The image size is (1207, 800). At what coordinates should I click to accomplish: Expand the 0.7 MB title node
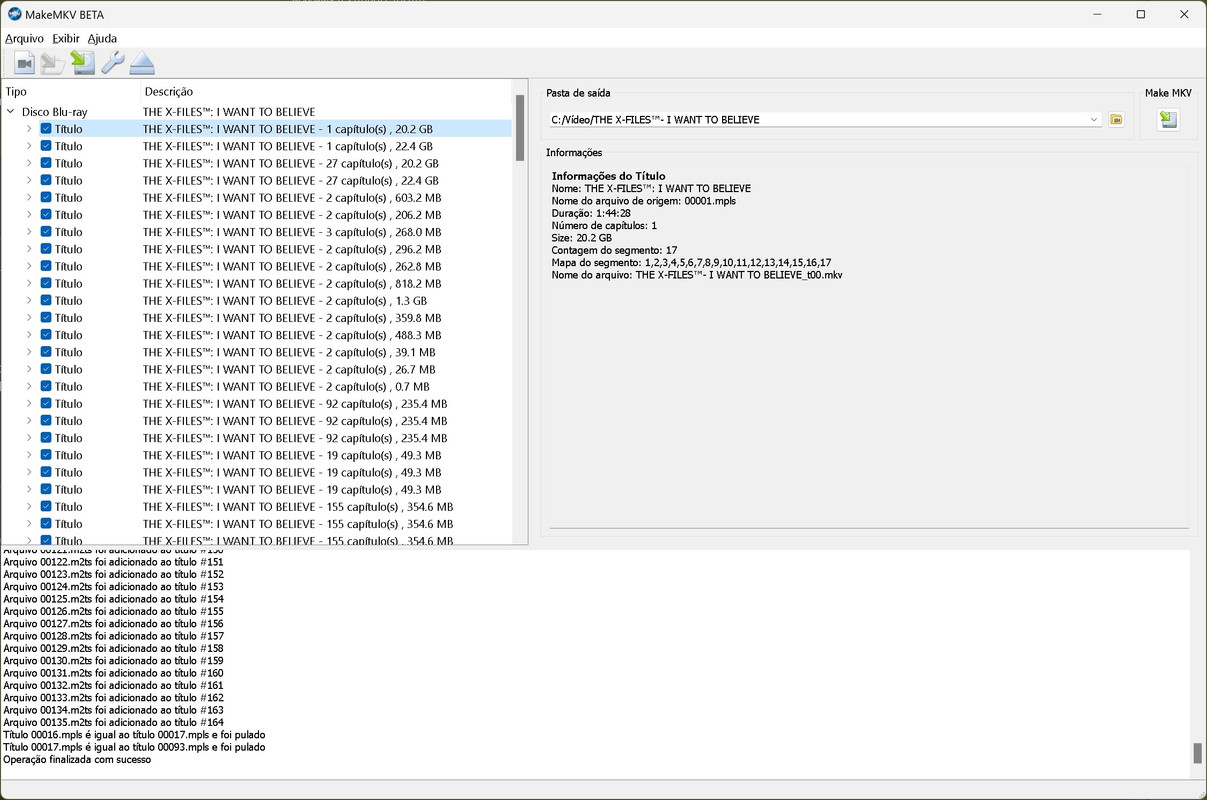click(x=29, y=387)
